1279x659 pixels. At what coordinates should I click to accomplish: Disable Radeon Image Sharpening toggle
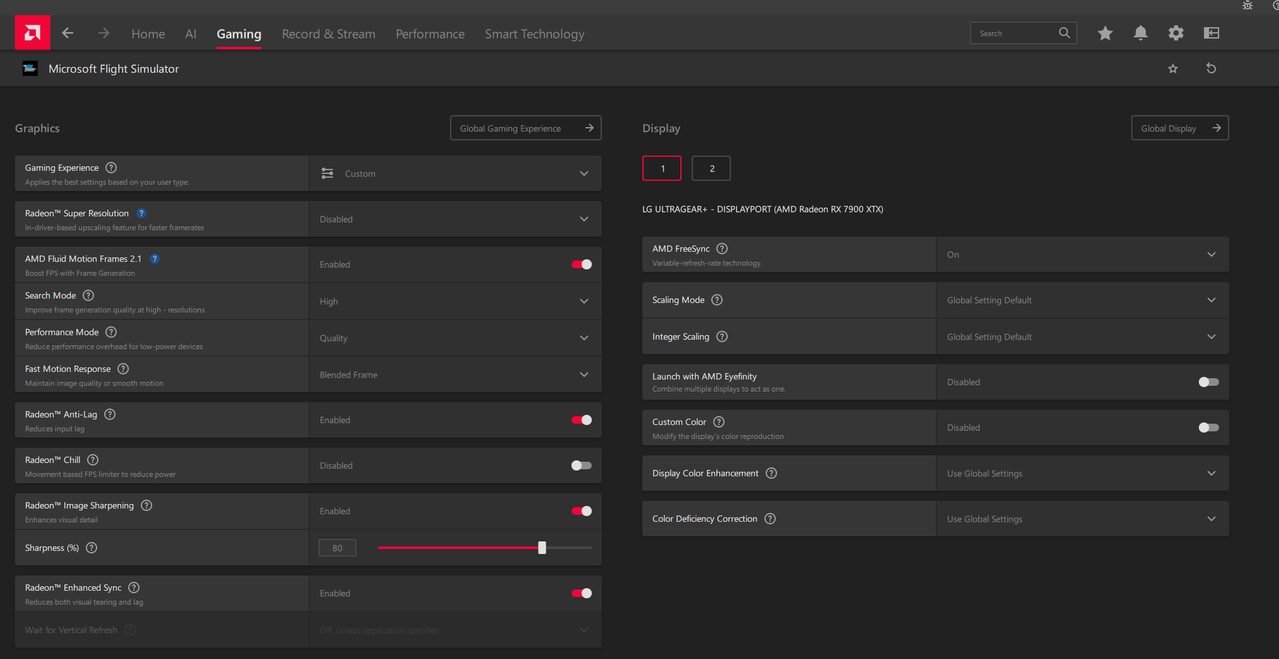point(581,511)
